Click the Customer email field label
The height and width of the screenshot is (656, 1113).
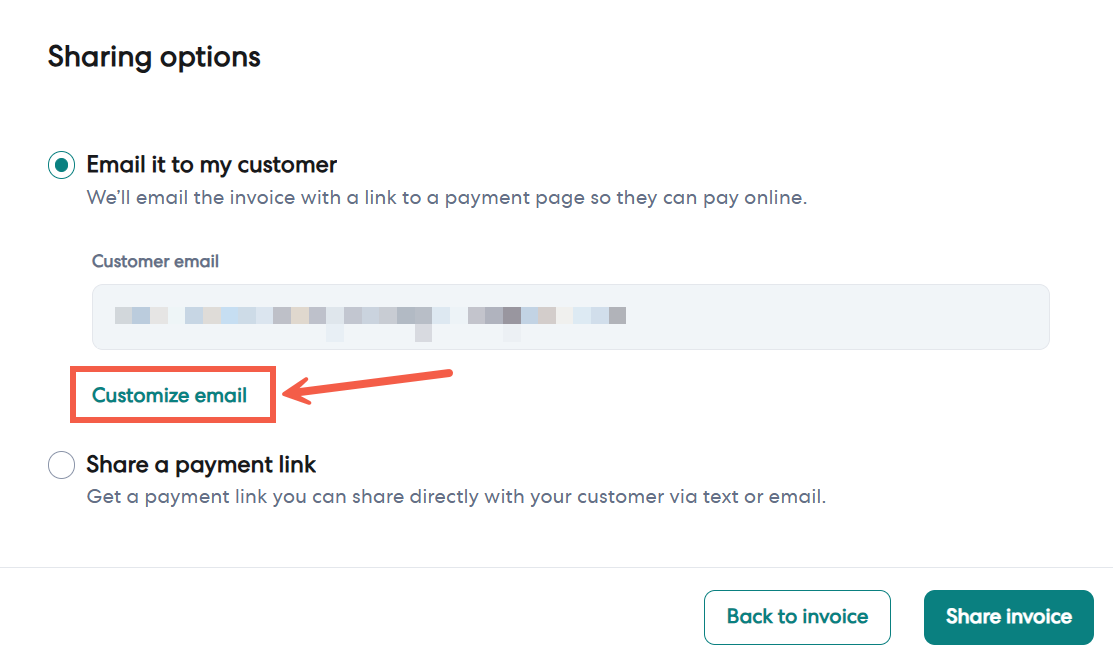click(x=155, y=261)
